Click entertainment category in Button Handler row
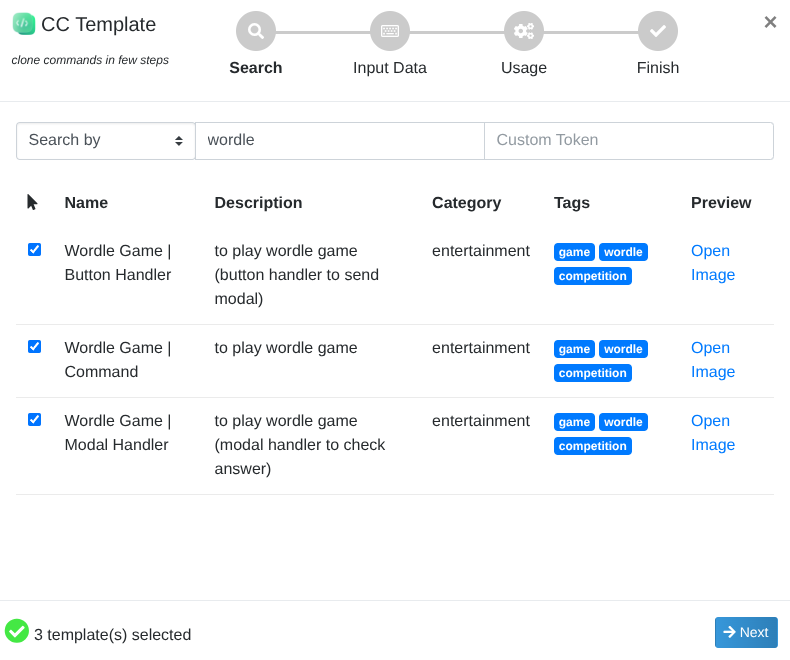 coord(481,250)
